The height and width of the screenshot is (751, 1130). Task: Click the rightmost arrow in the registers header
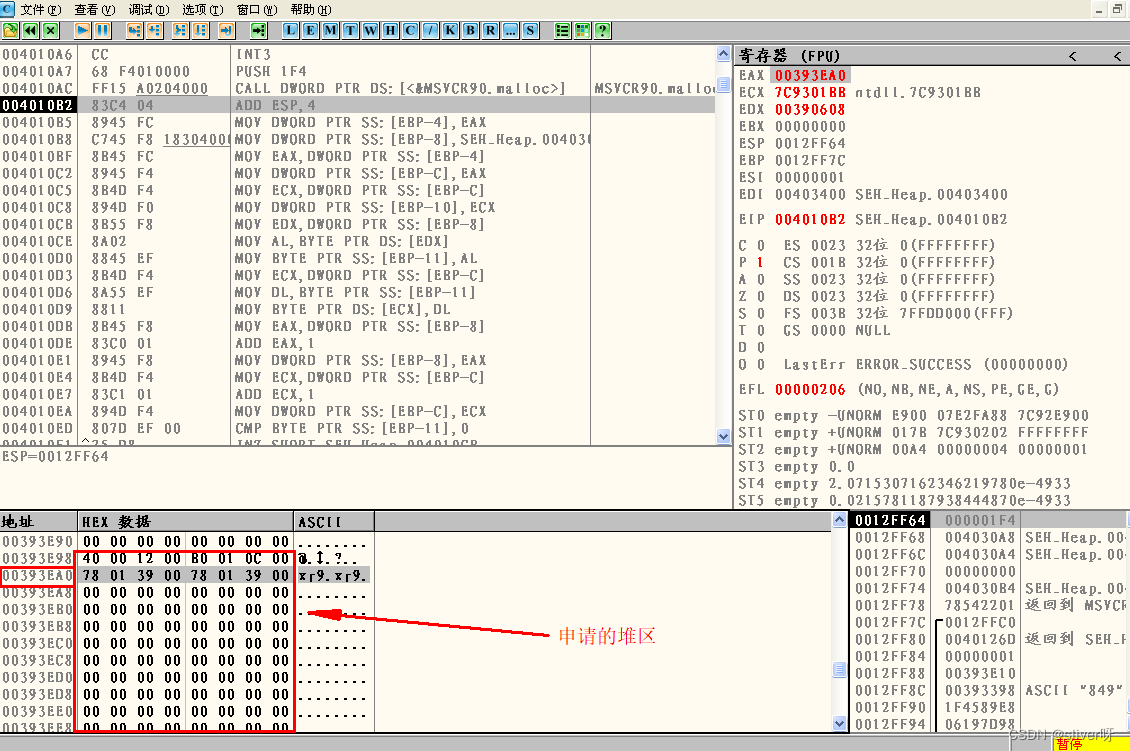[1118, 56]
